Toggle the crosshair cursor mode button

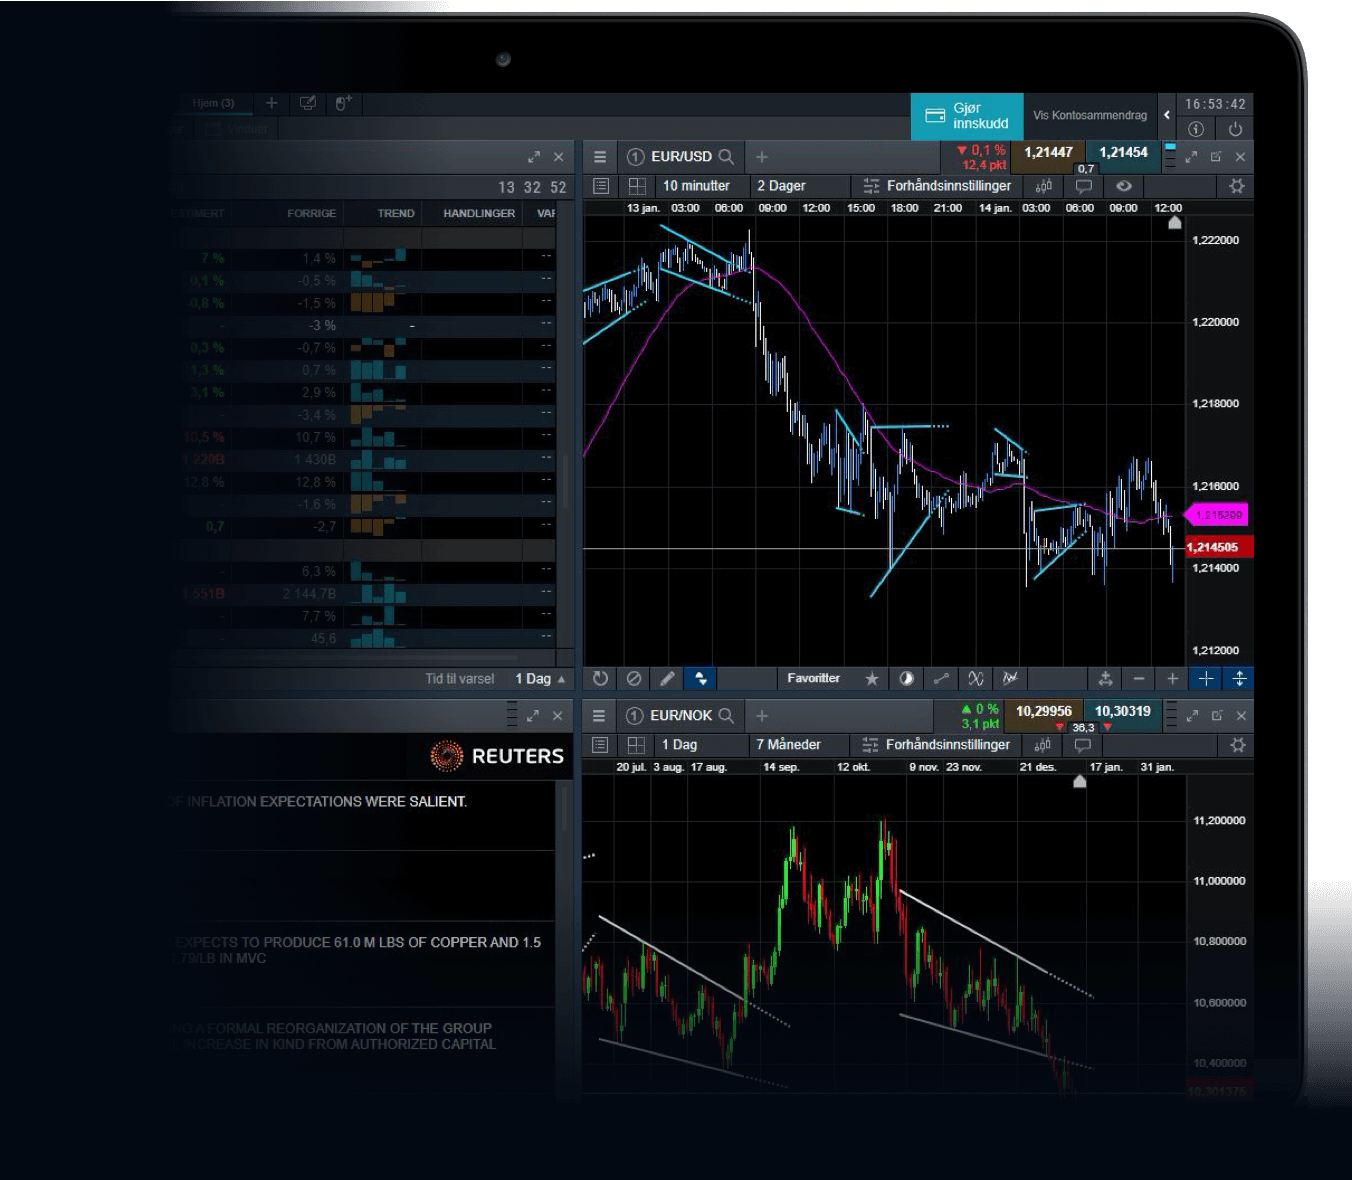1206,678
